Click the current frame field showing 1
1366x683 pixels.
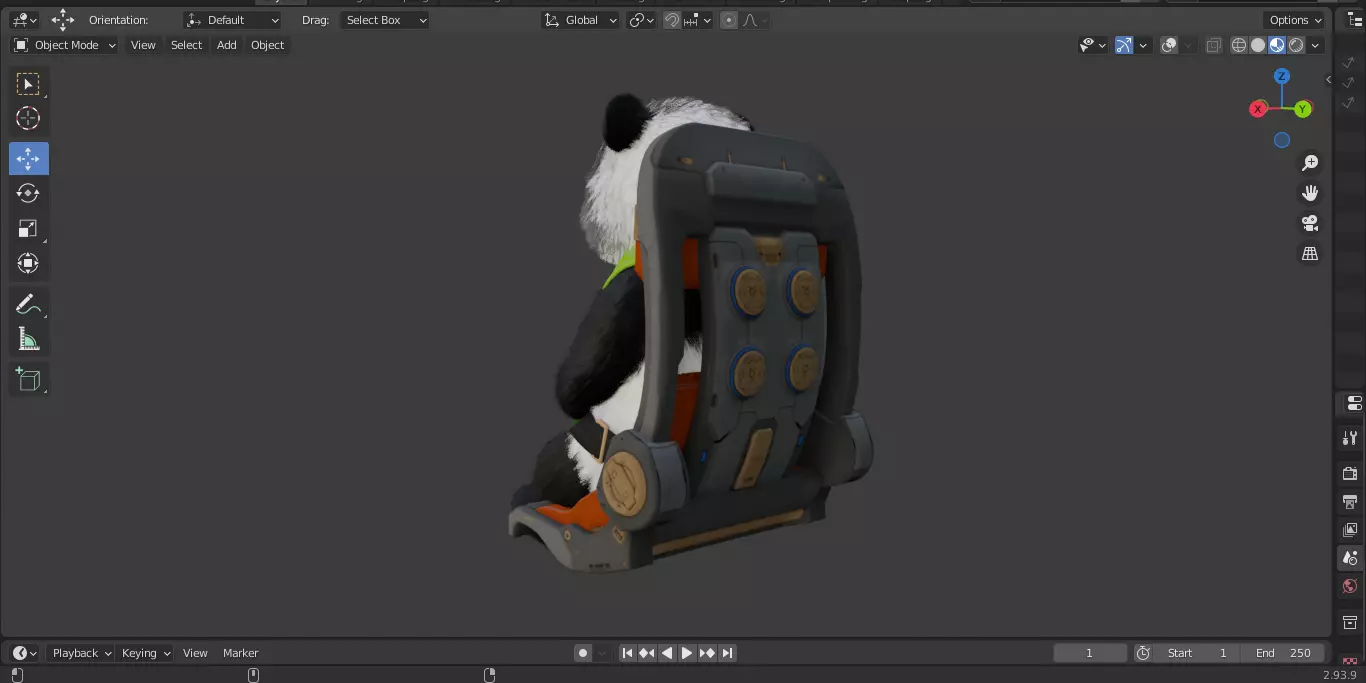point(1090,653)
